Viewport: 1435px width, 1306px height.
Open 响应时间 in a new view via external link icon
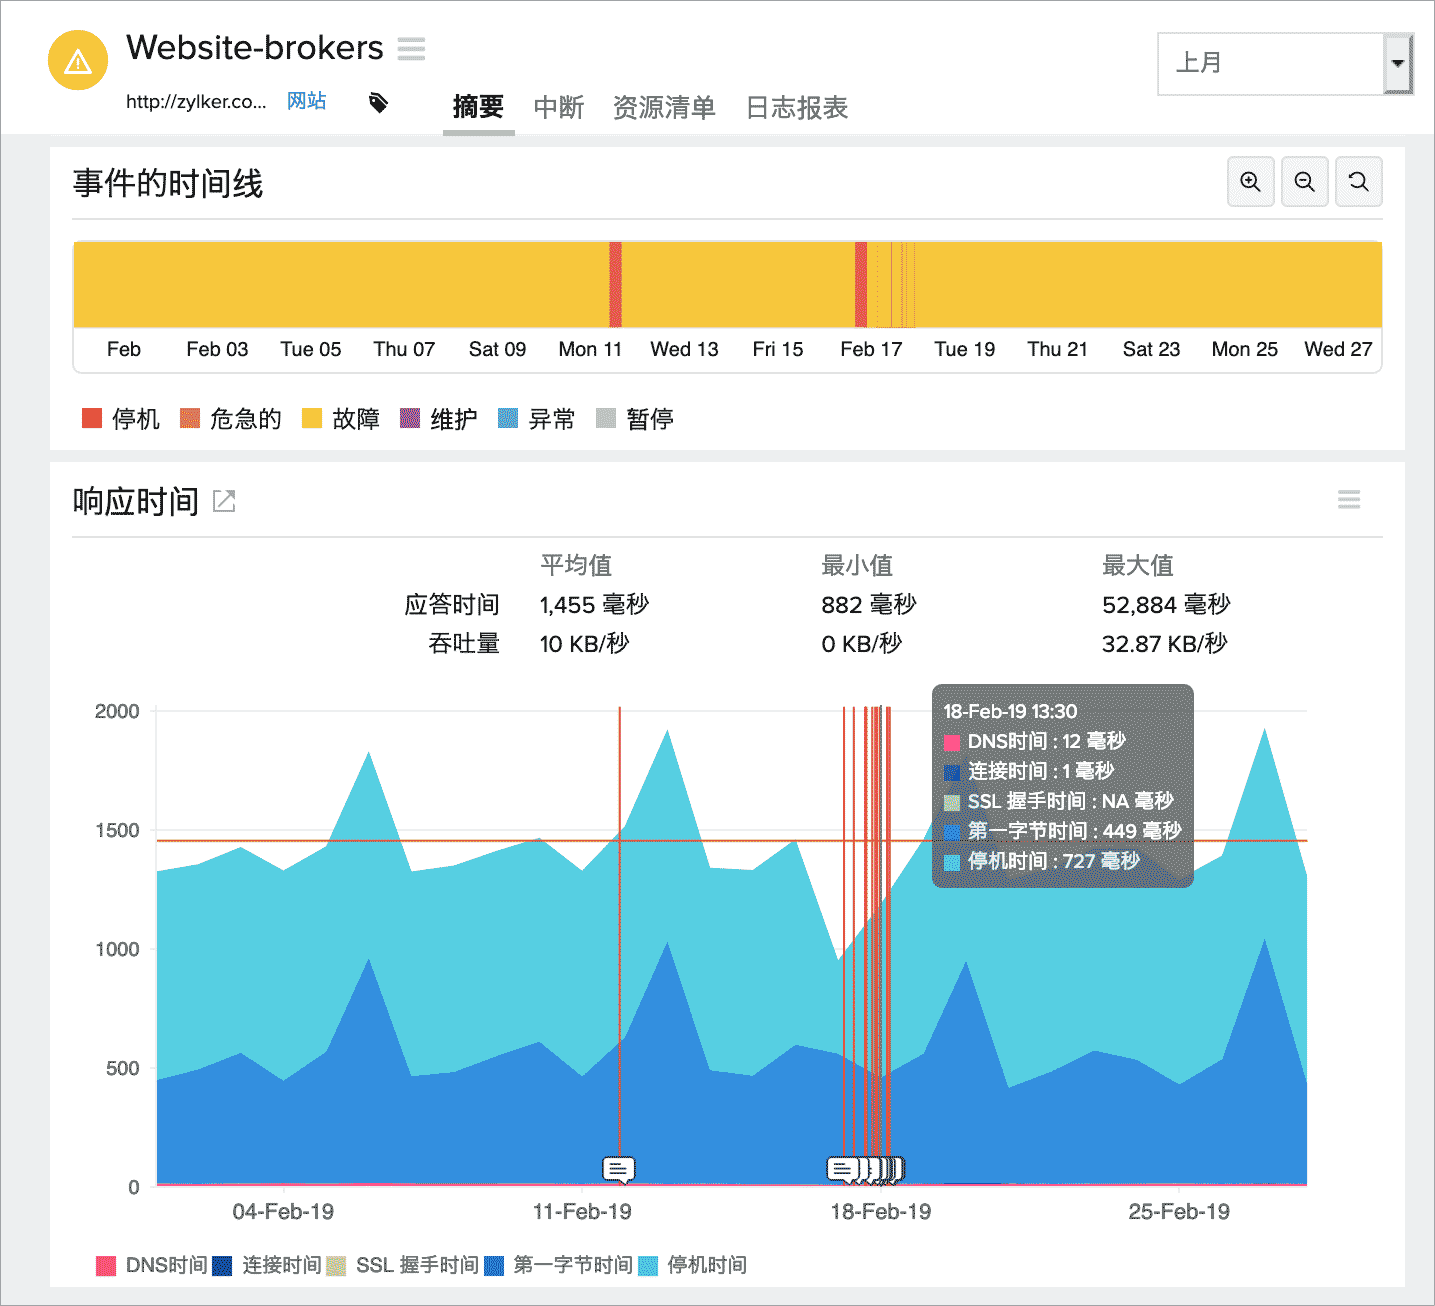pyautogui.click(x=222, y=500)
